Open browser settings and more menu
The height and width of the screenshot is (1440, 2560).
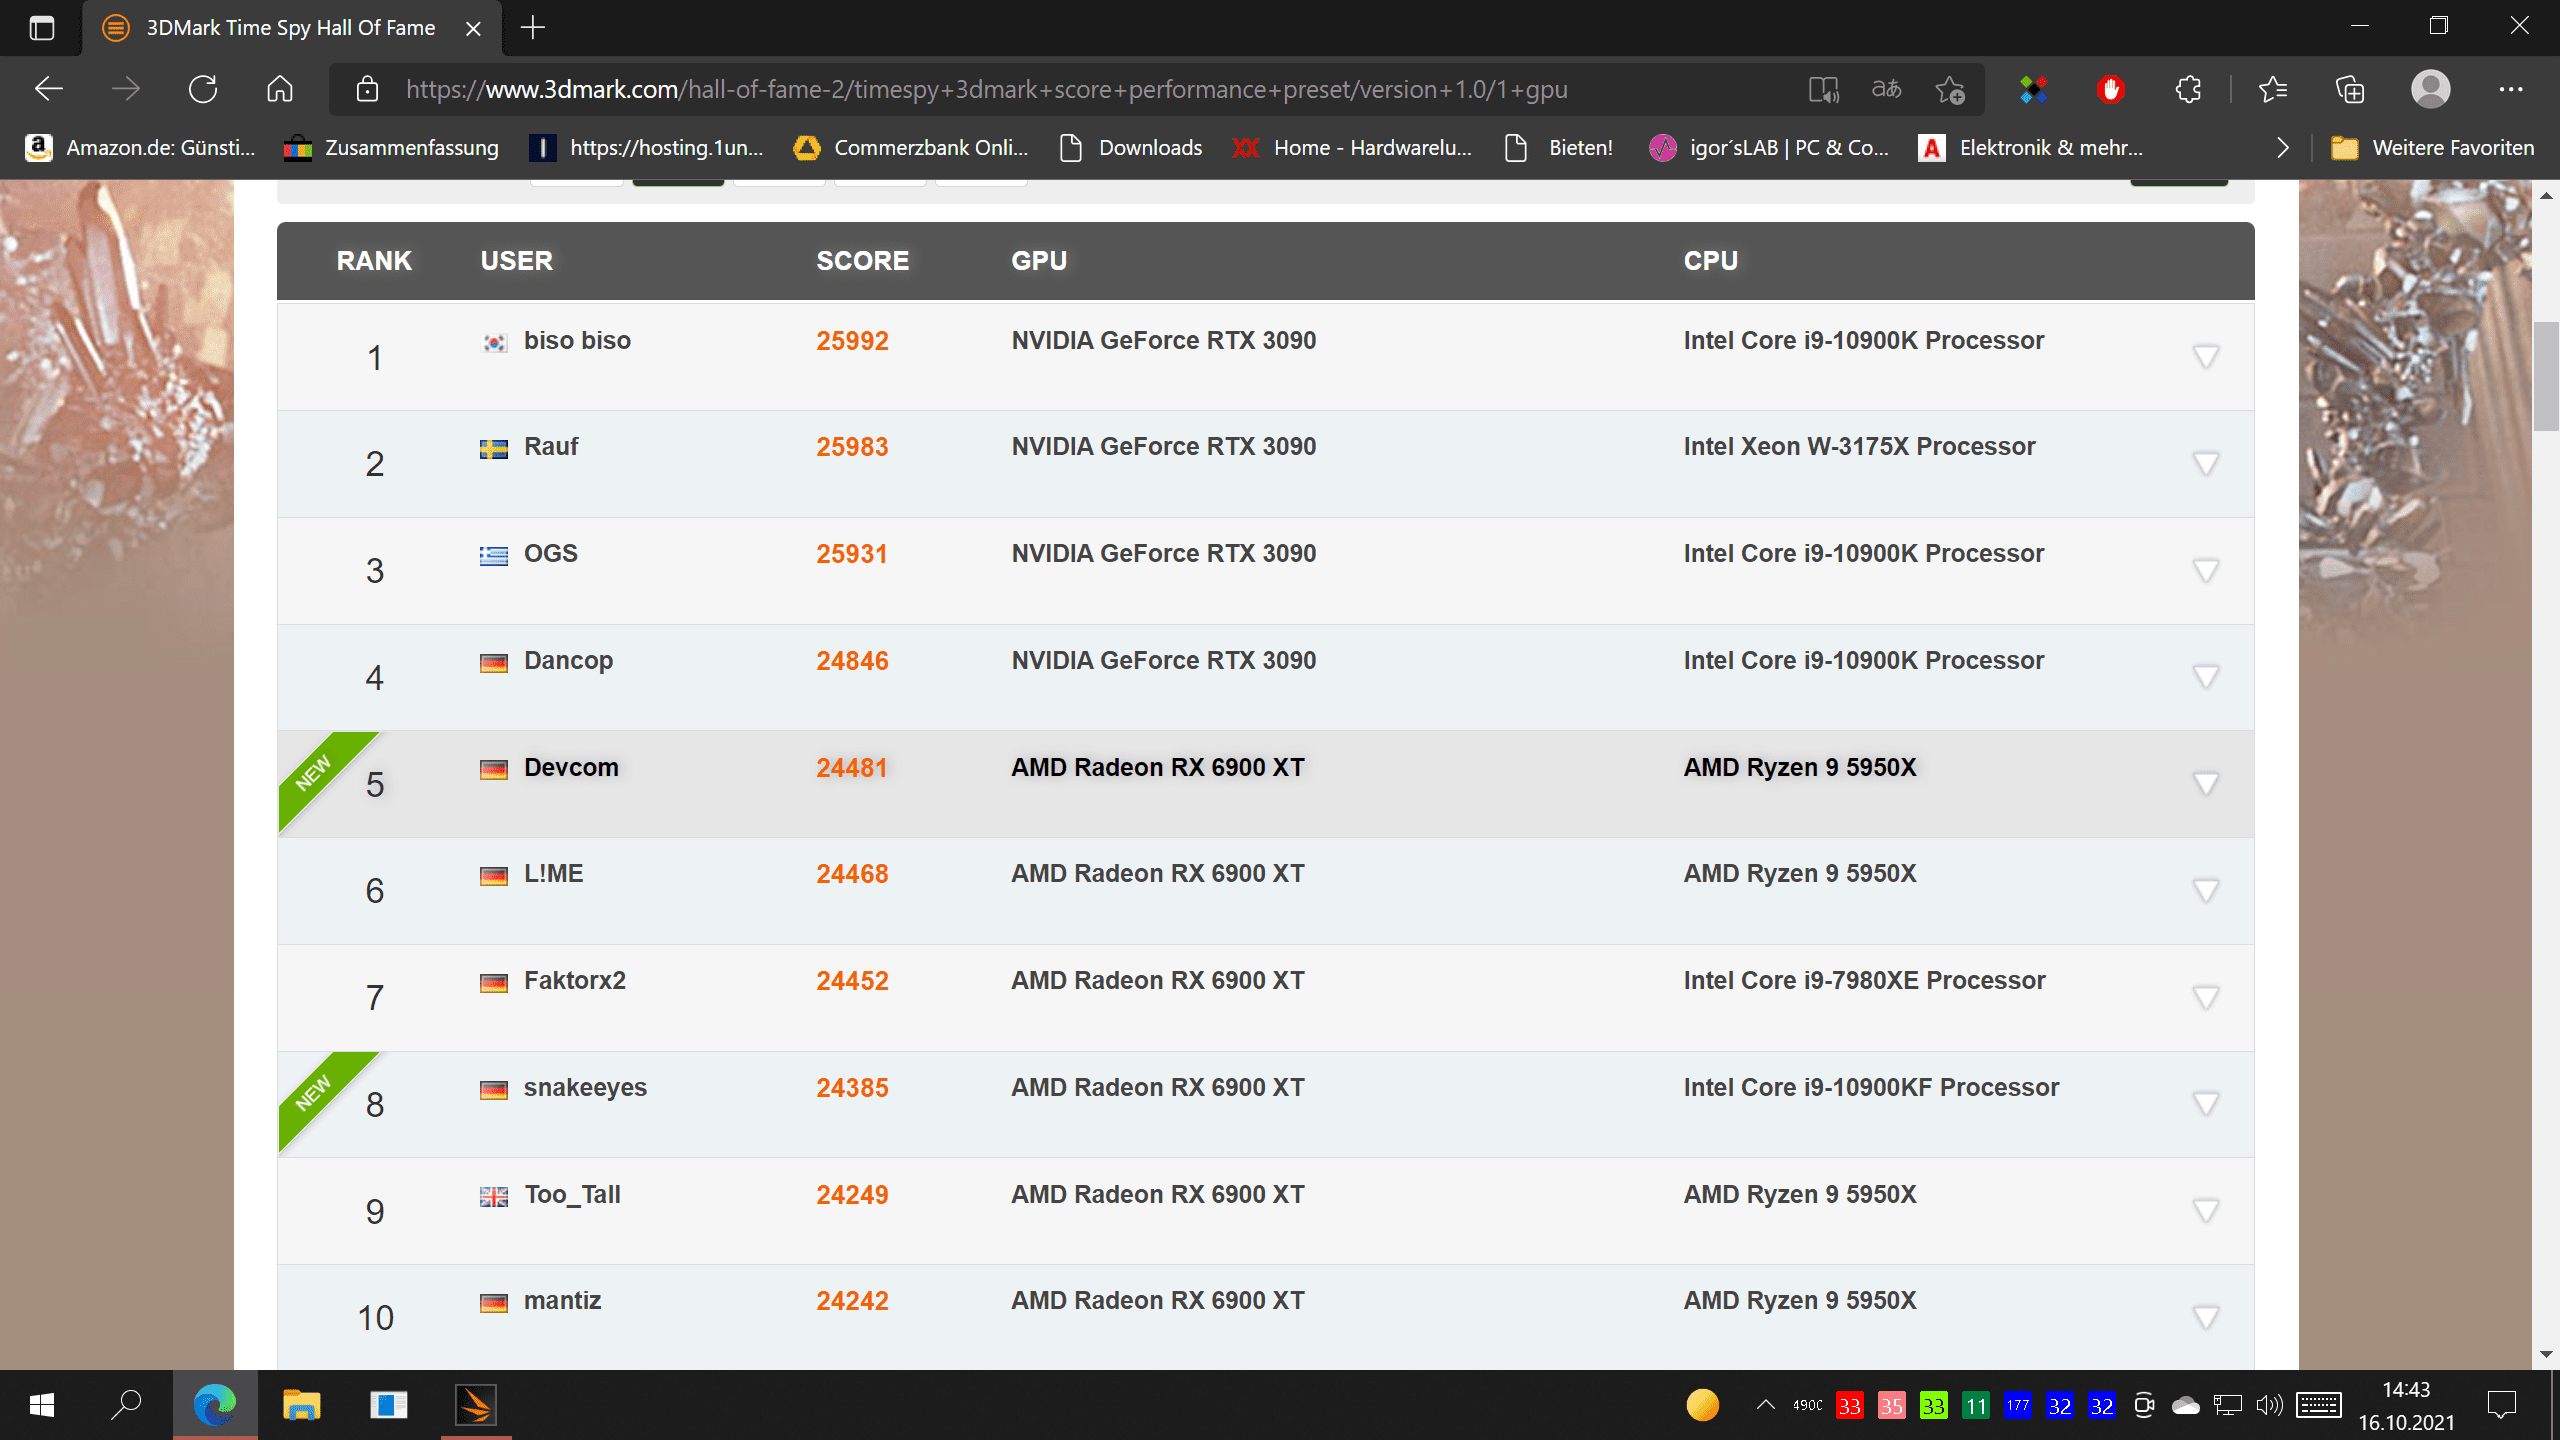(2511, 89)
